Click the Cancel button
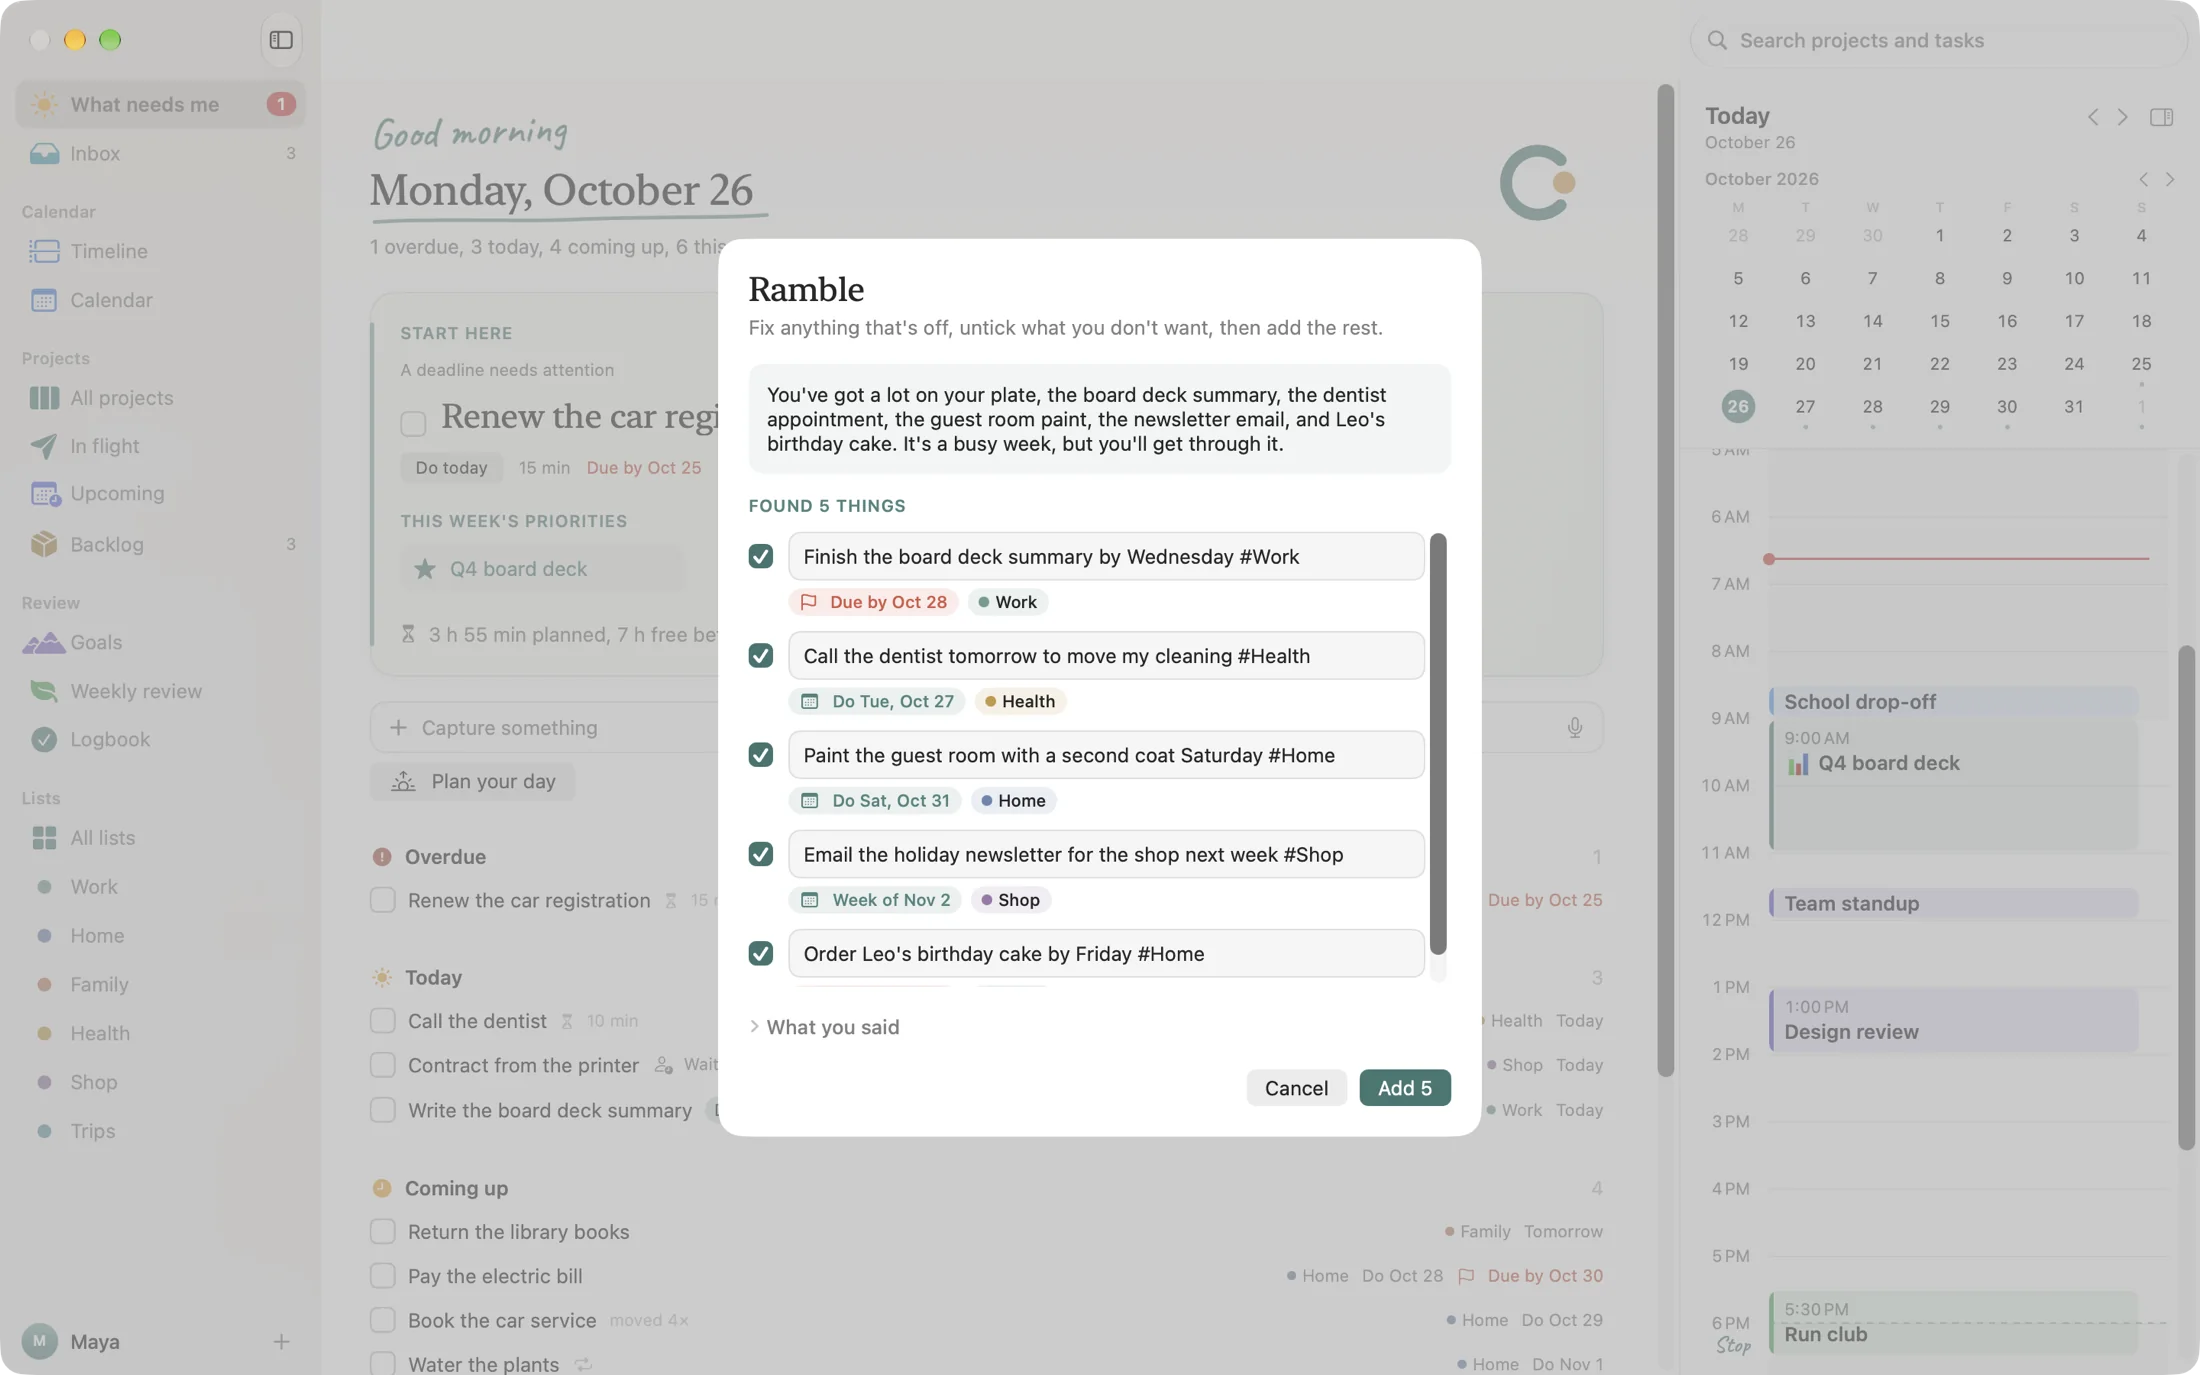2200x1375 pixels. tap(1296, 1088)
